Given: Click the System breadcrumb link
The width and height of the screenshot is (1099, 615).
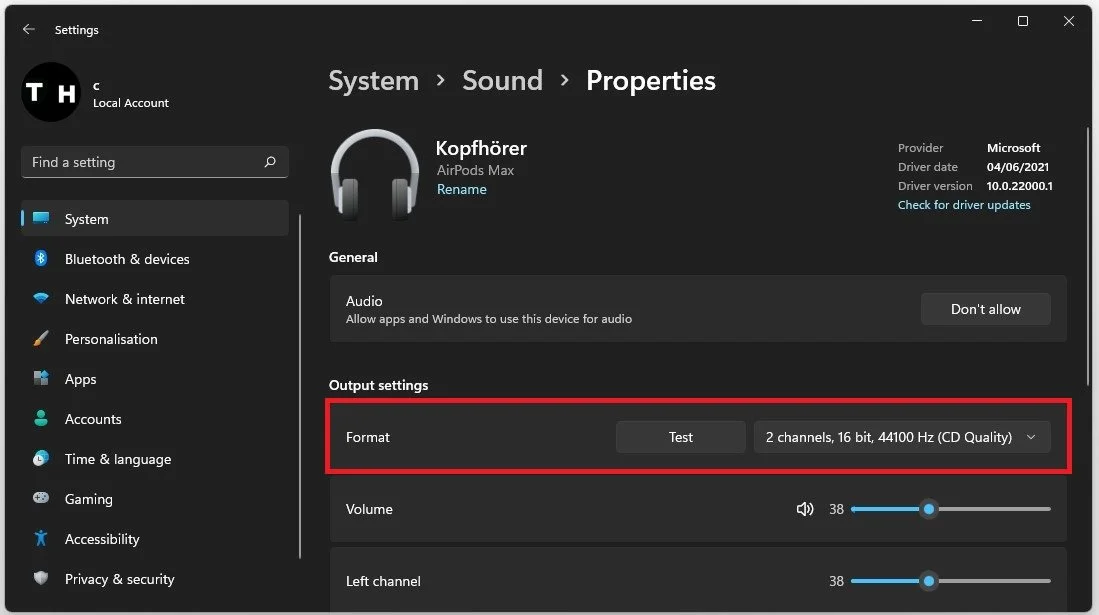Looking at the screenshot, I should [x=373, y=80].
